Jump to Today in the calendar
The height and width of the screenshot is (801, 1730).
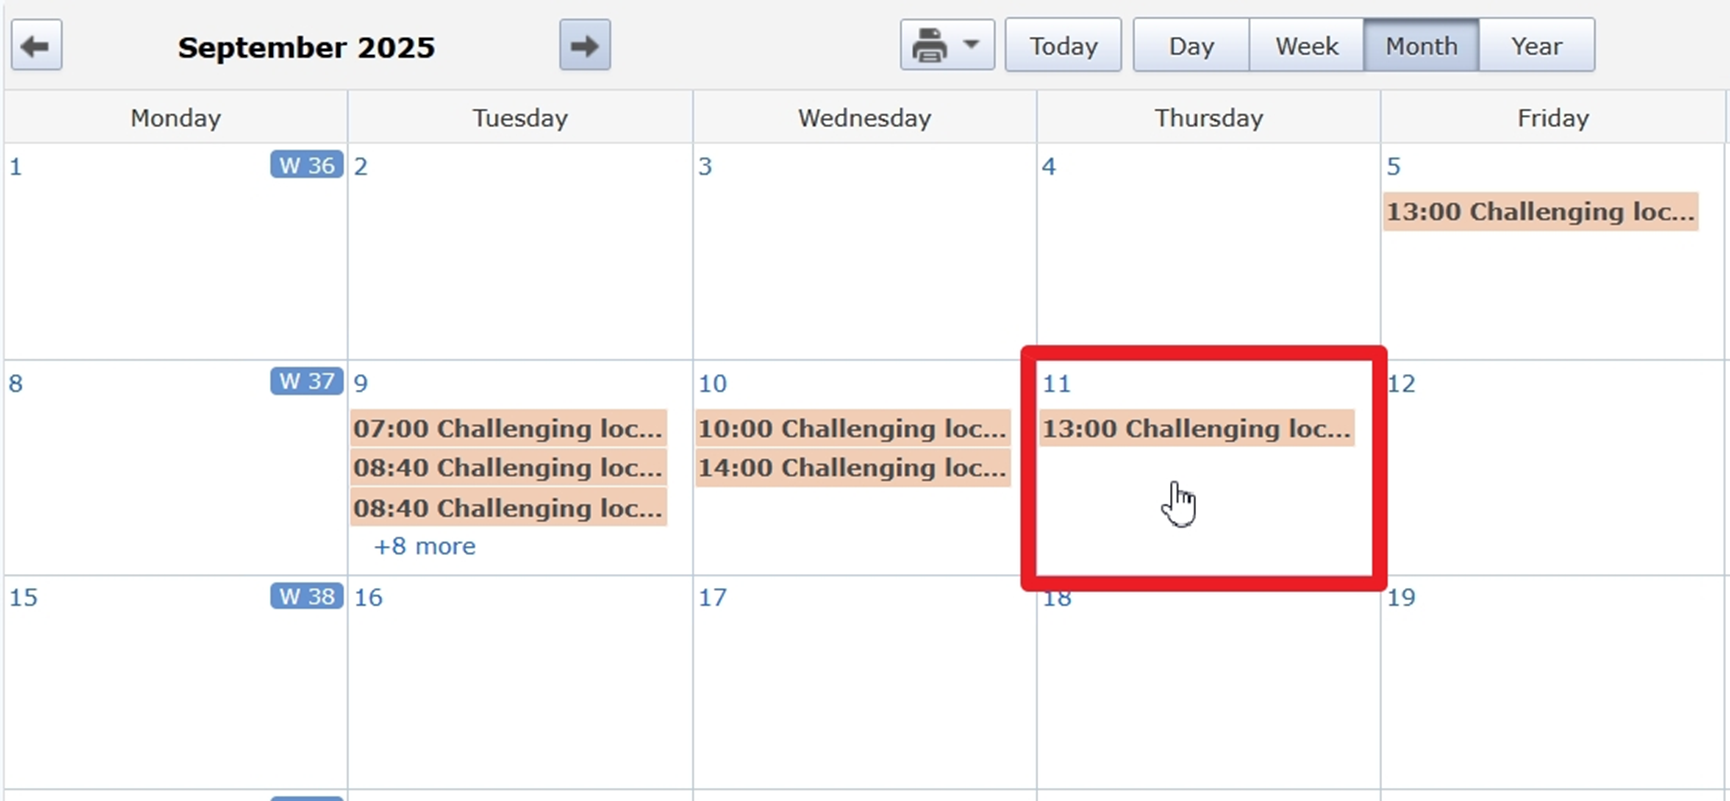pyautogui.click(x=1062, y=46)
